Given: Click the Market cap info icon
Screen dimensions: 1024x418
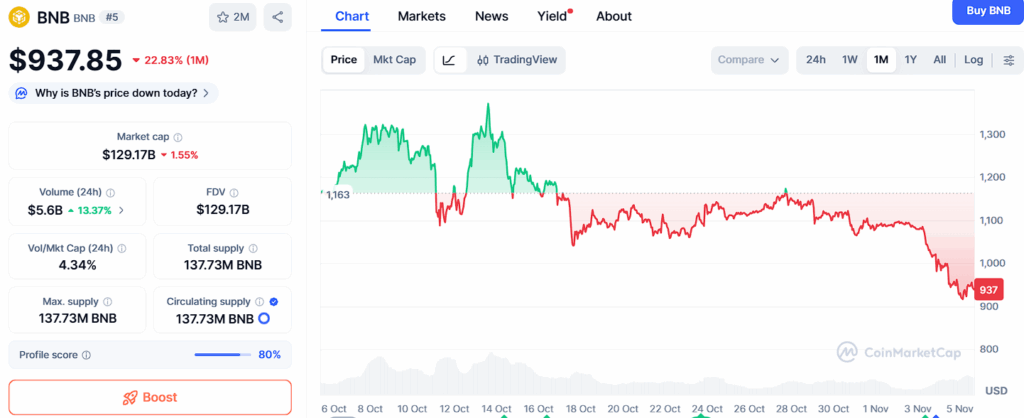Looking at the screenshot, I should pos(178,137).
